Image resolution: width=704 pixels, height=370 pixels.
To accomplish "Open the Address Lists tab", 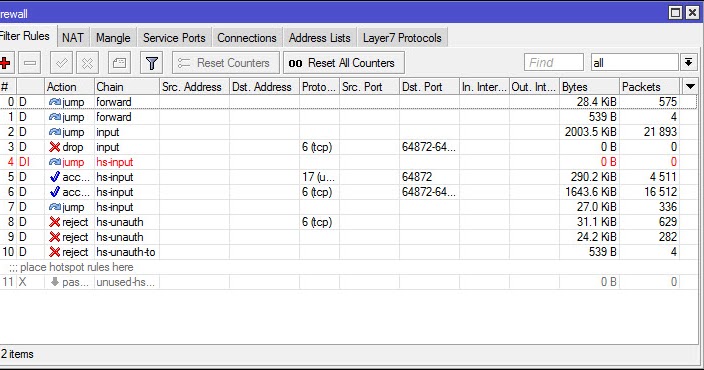I will tap(320, 38).
